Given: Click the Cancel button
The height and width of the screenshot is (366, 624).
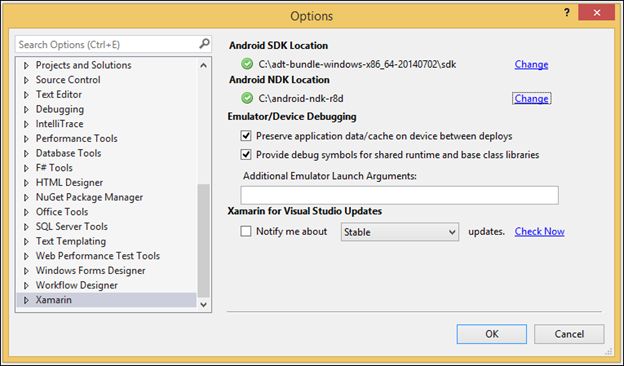Looking at the screenshot, I should pos(569,334).
